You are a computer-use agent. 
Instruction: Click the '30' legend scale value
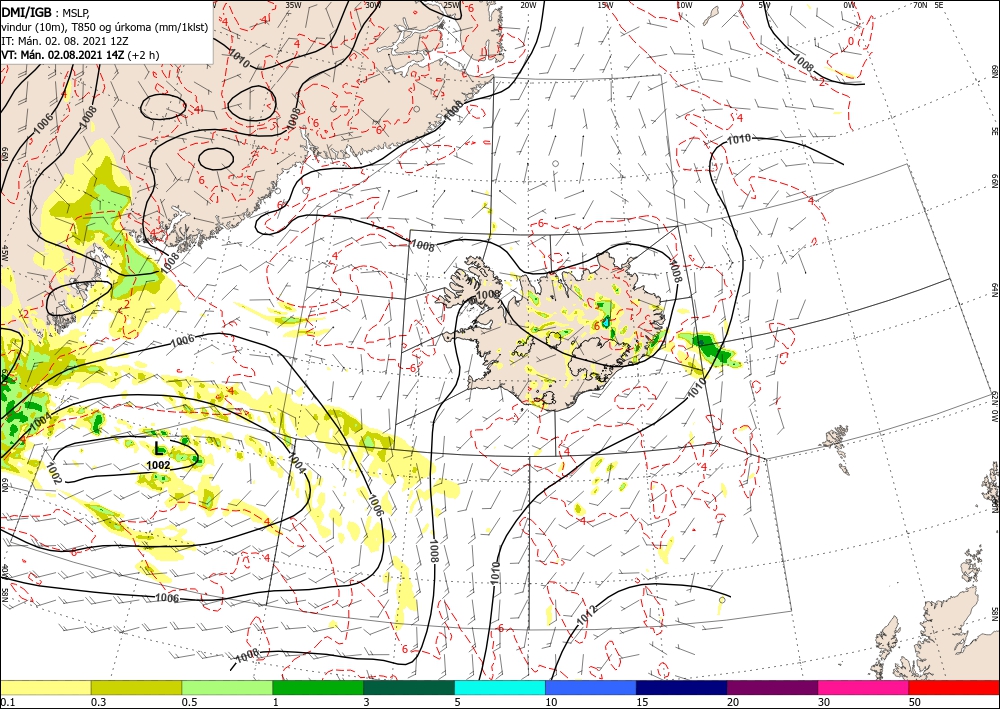824,702
